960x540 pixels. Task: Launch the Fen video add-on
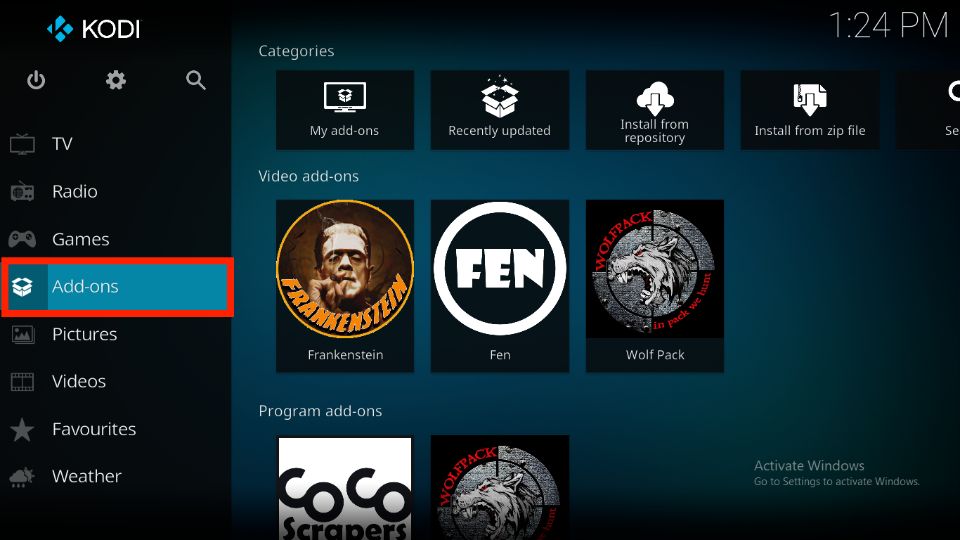pyautogui.click(x=500, y=286)
